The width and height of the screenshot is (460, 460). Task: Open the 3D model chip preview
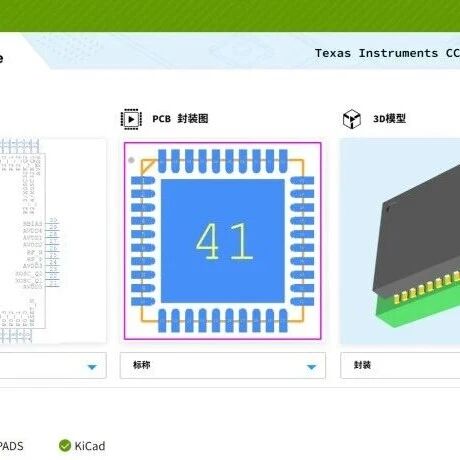tap(400, 241)
